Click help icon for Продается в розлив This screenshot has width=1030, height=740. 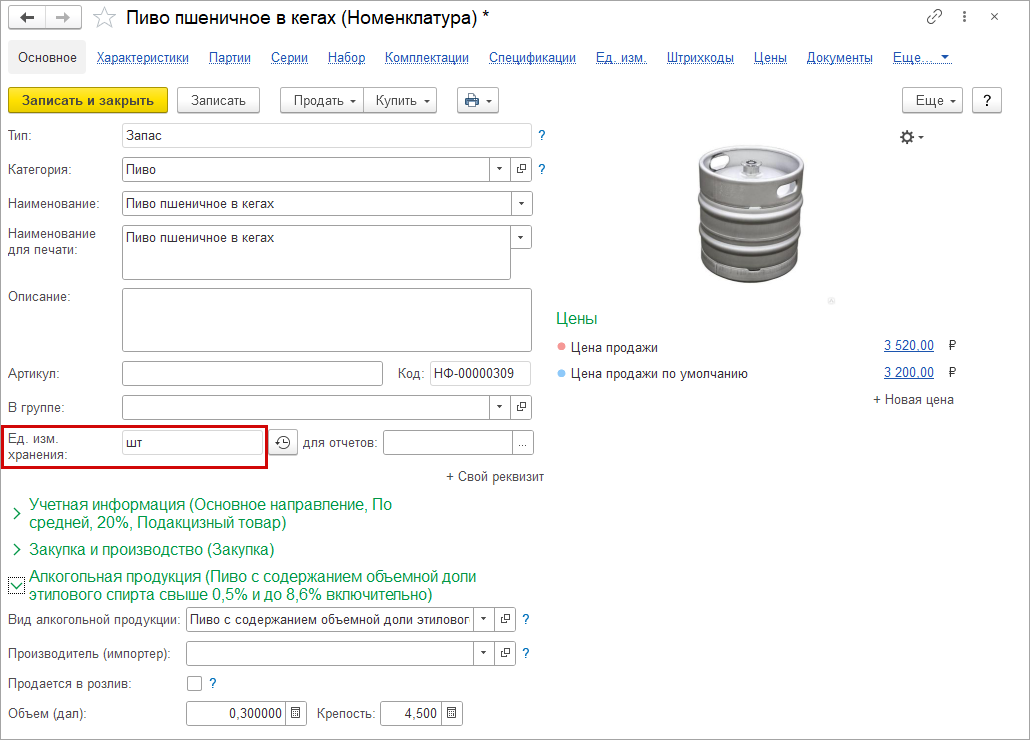click(213, 684)
